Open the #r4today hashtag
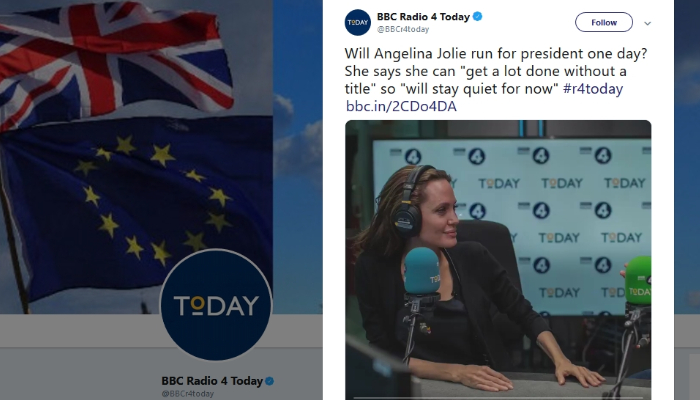Viewport: 700px width, 400px height. coord(593,88)
